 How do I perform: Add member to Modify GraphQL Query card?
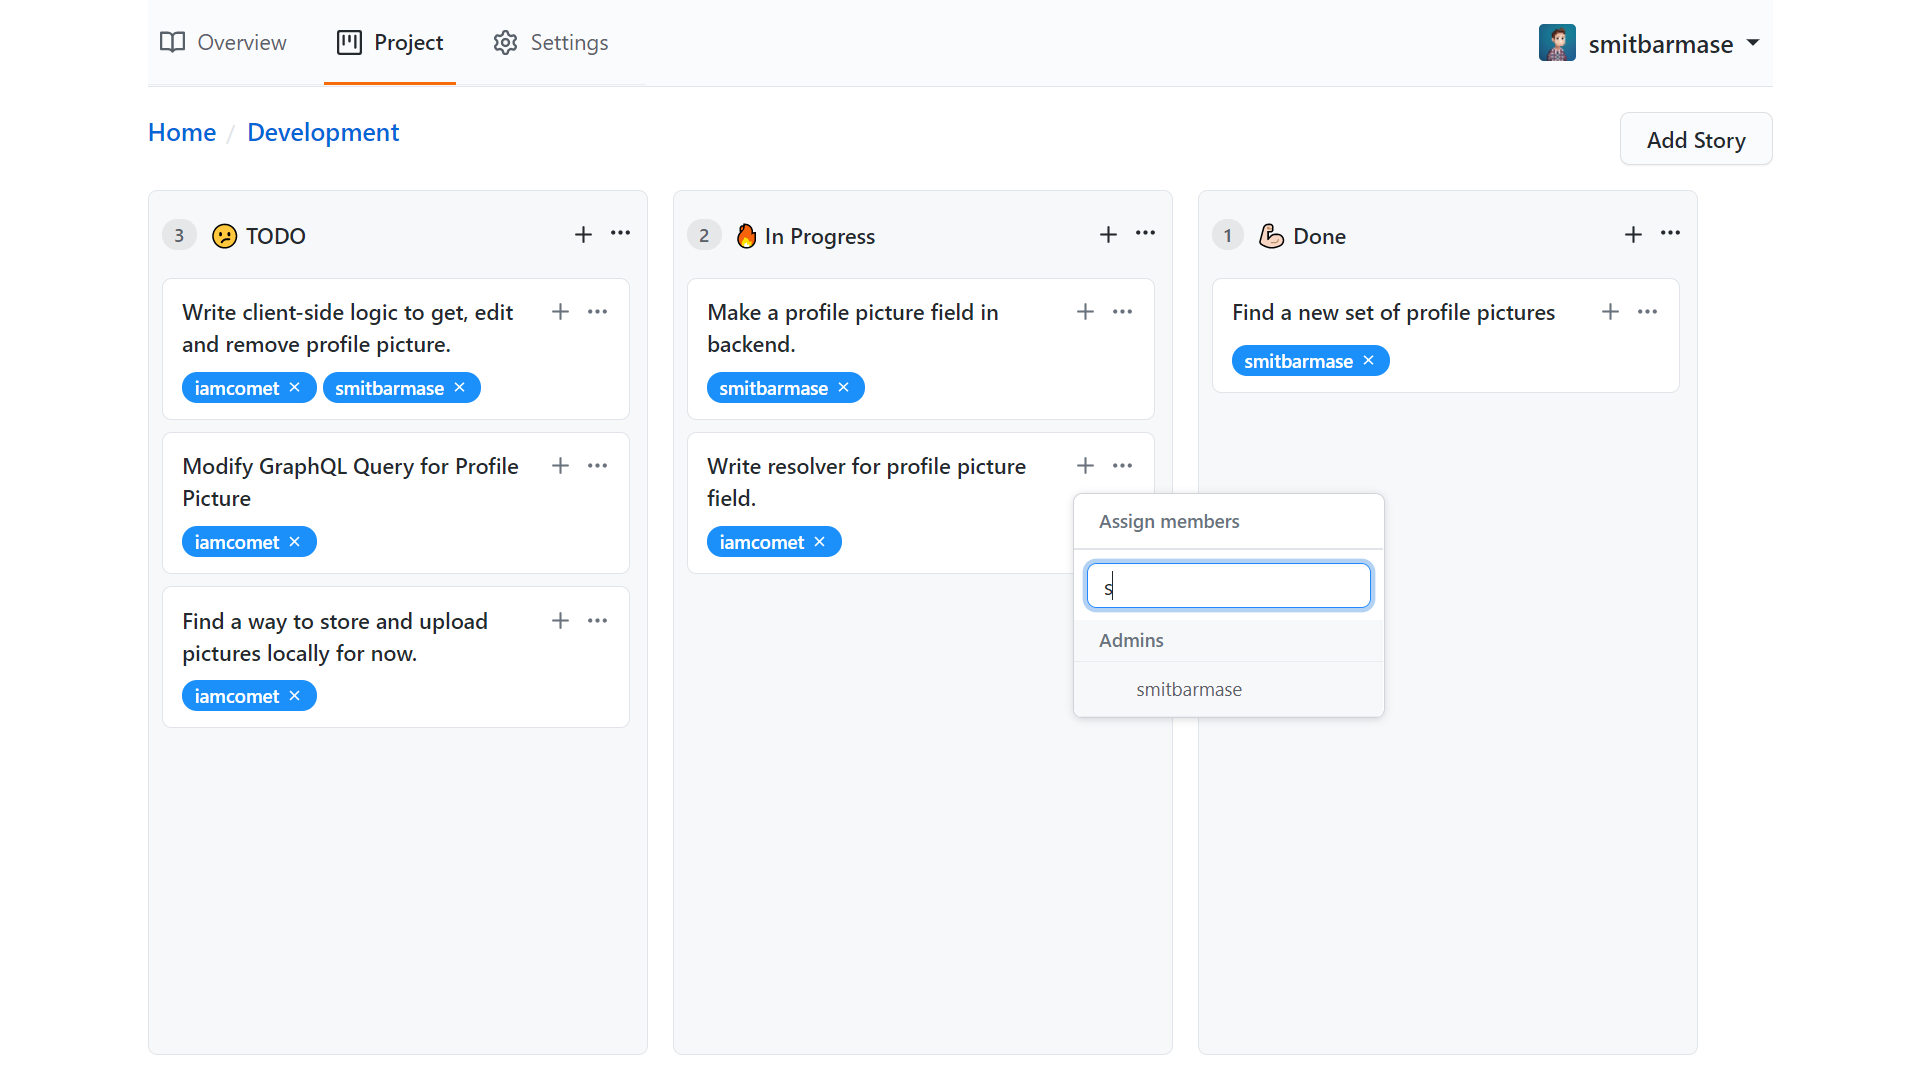click(560, 466)
